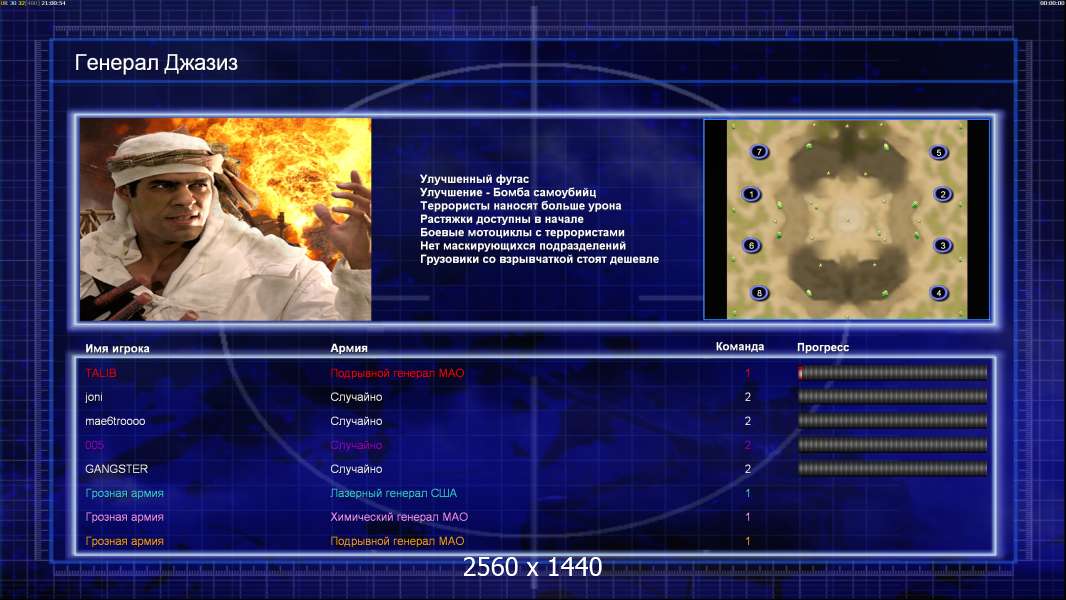This screenshot has height=600, width=1066.
Task: Pick start position marker 6 on the map
Action: [x=751, y=245]
